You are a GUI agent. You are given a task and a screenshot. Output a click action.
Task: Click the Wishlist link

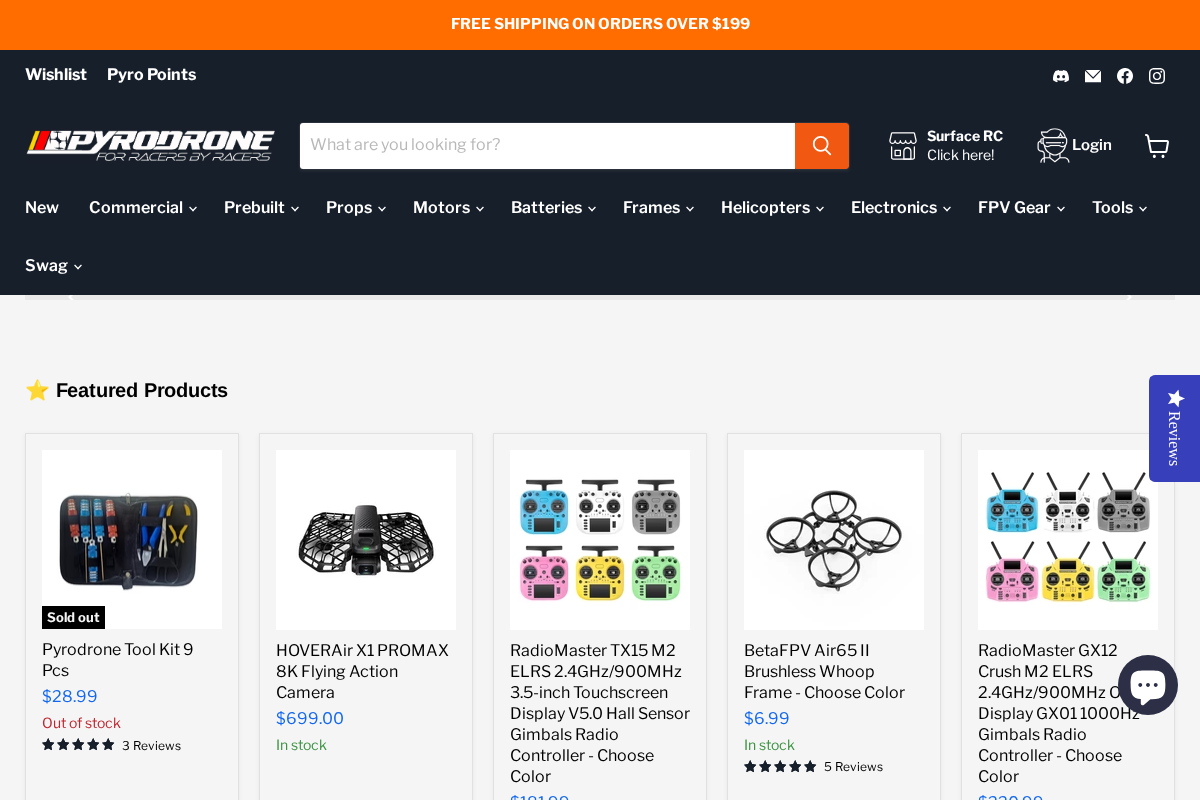tap(56, 75)
